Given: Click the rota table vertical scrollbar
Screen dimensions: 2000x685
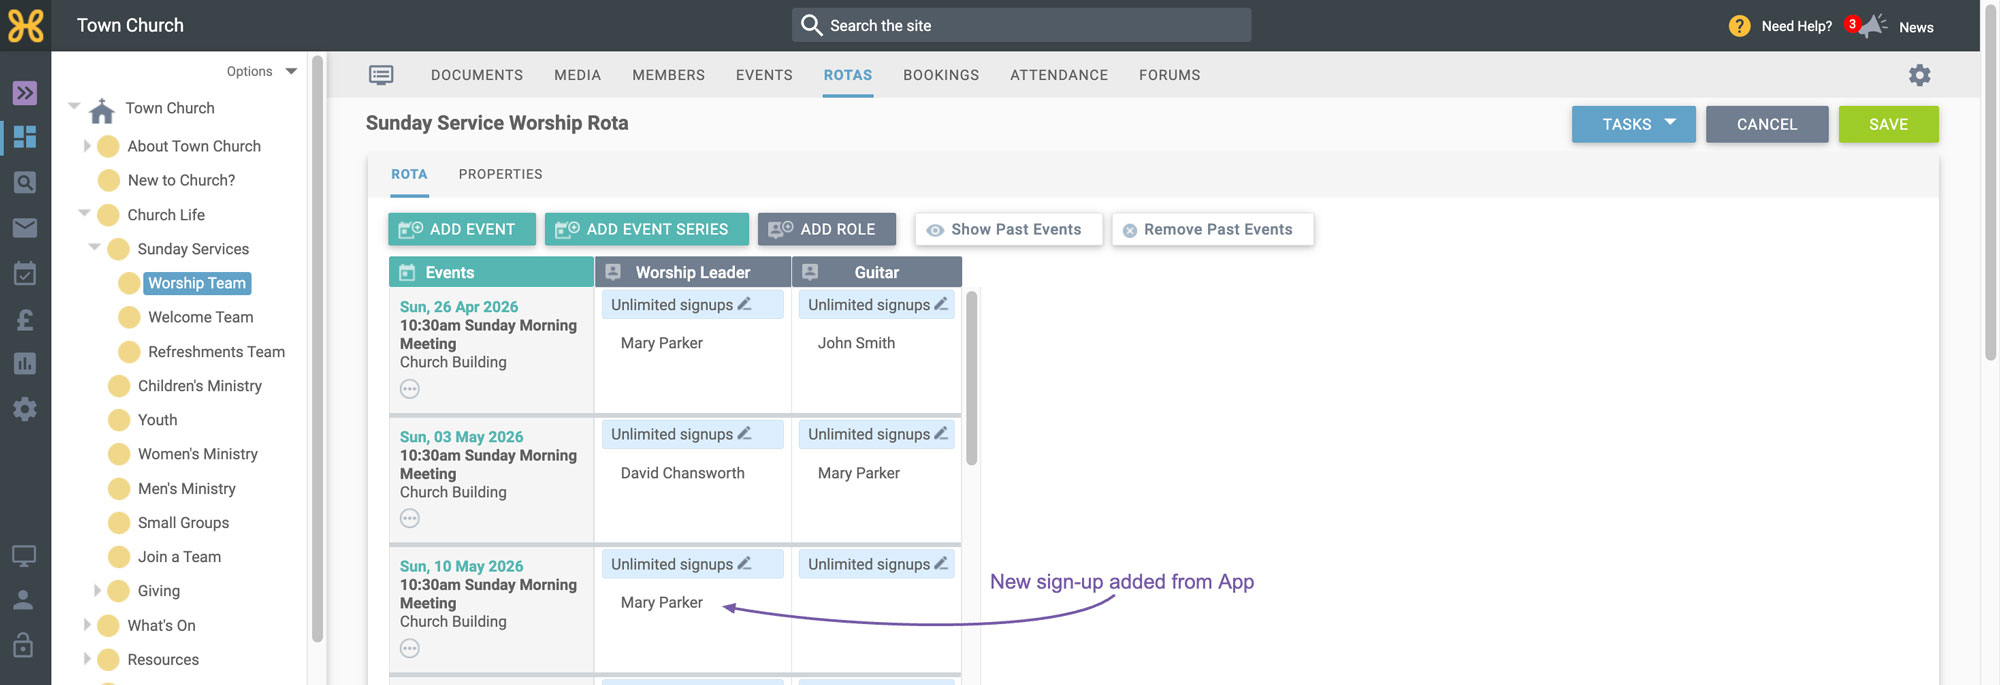Looking at the screenshot, I should (x=971, y=378).
